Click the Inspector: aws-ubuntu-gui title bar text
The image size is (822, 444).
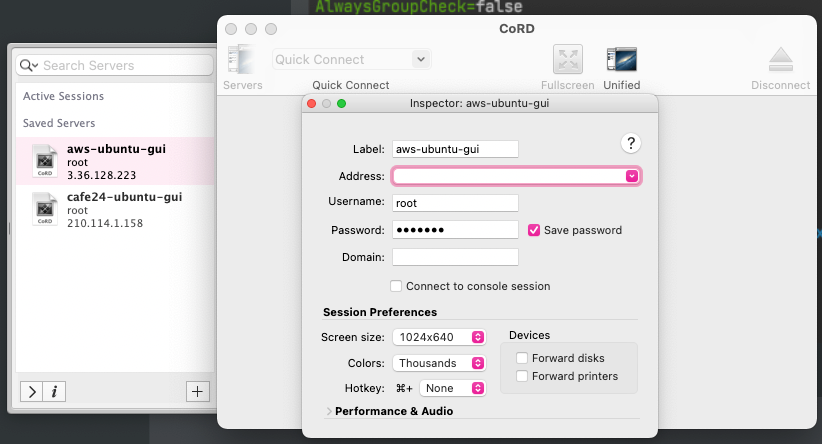480,103
